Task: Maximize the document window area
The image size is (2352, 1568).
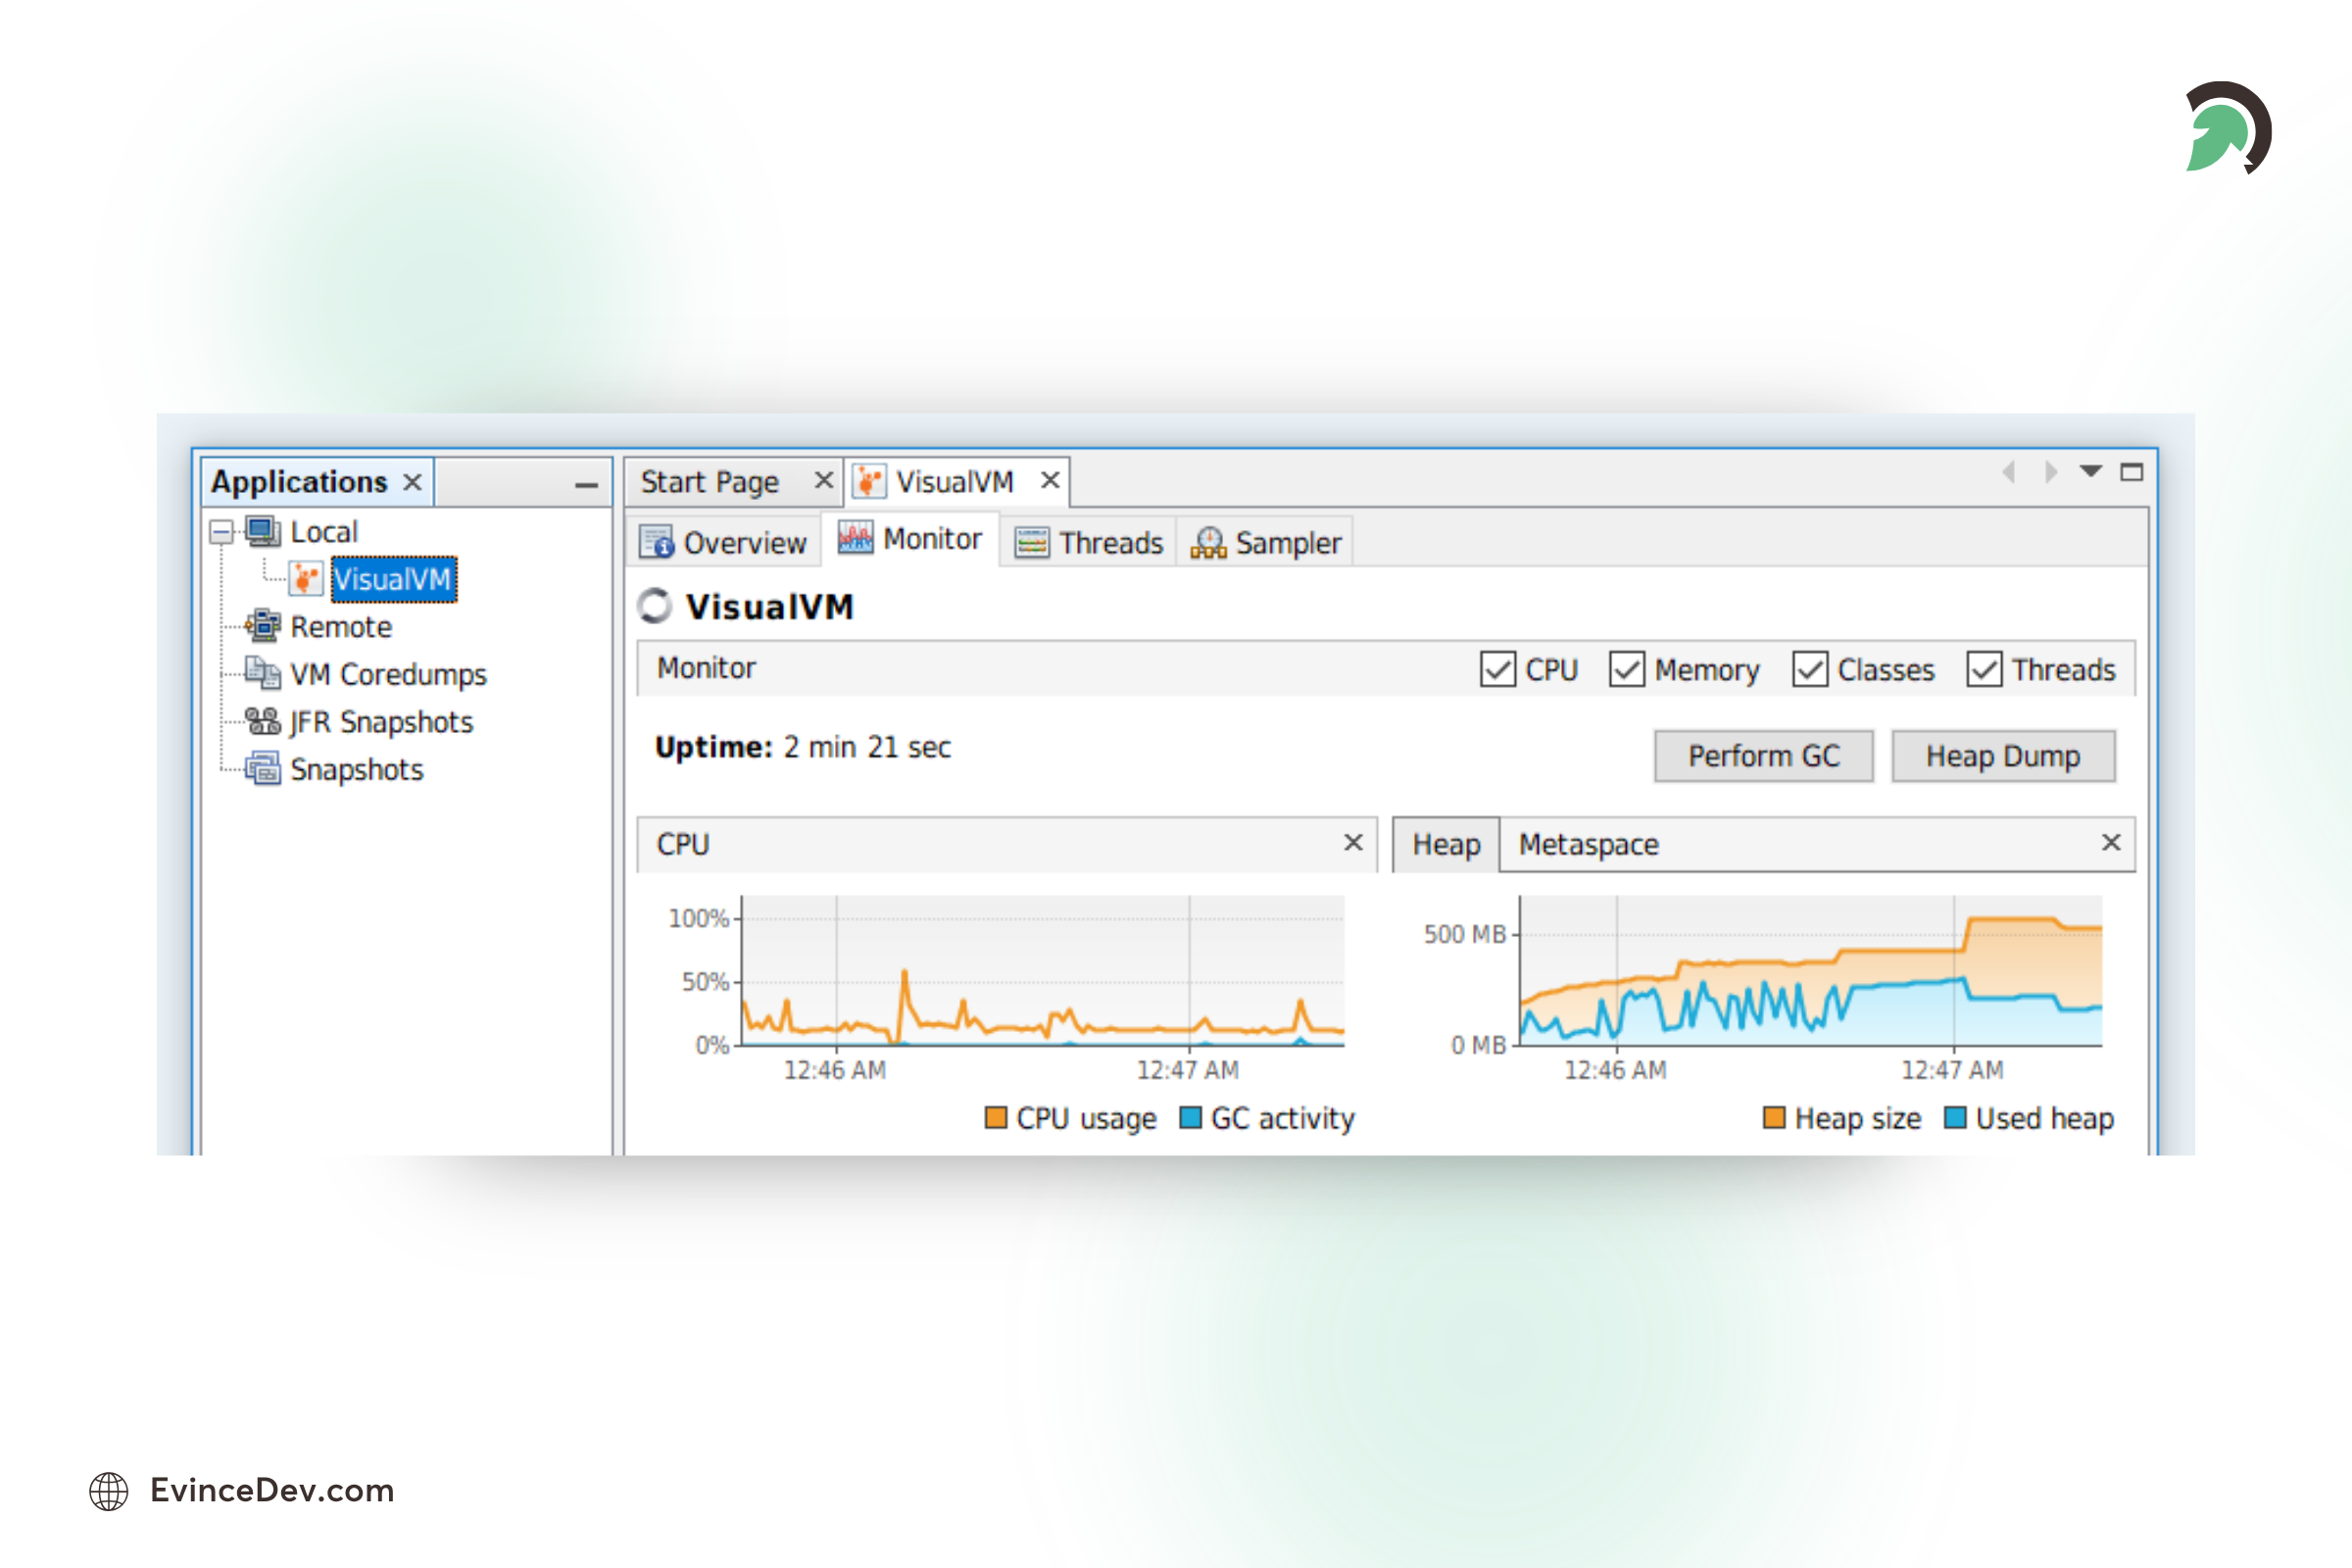Action: point(2132,472)
